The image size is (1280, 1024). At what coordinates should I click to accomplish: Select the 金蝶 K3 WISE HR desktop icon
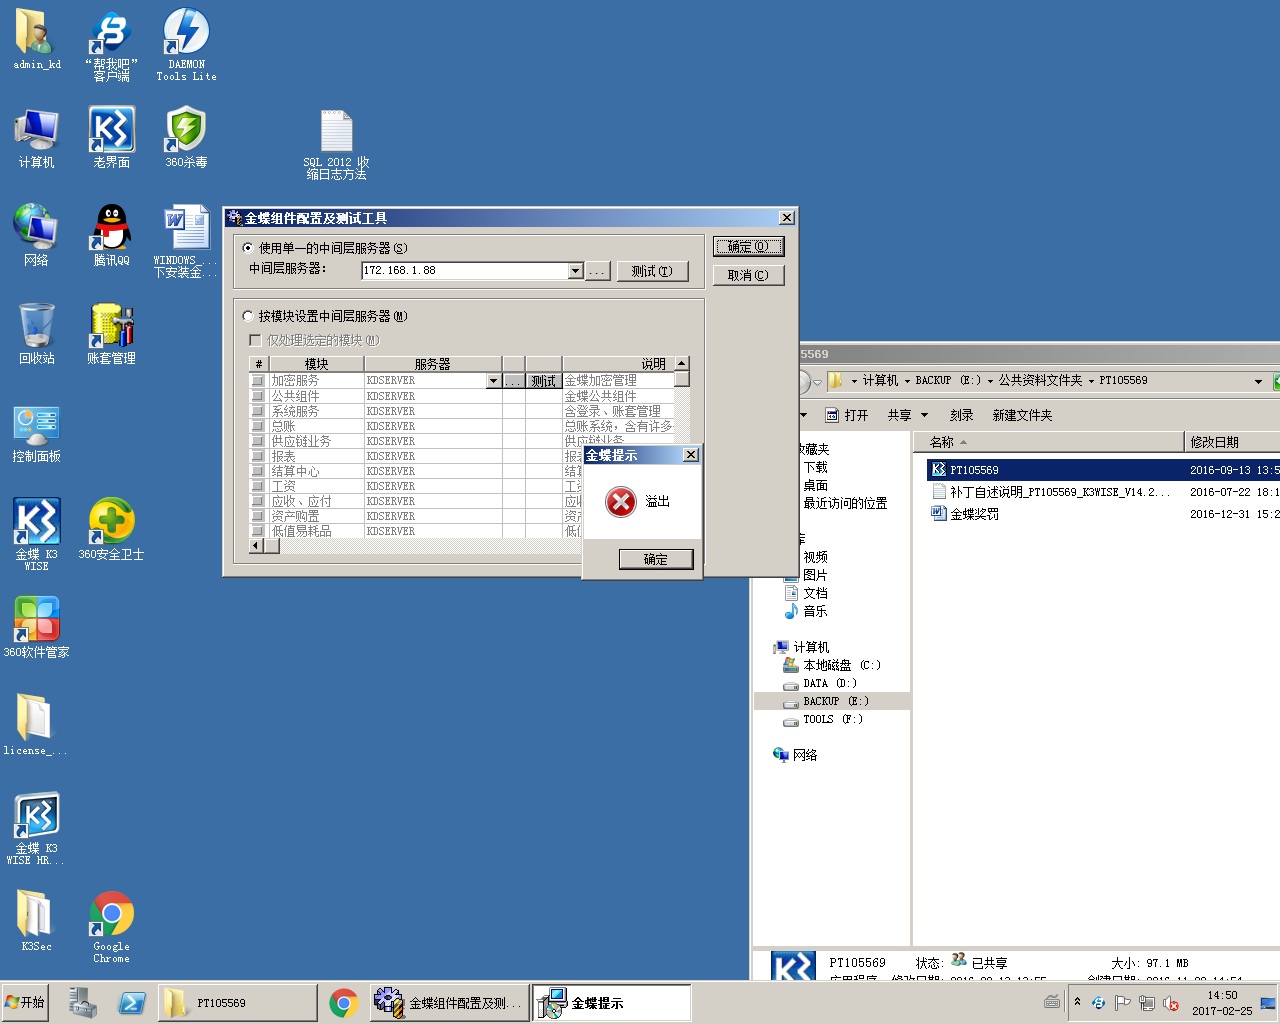pos(36,828)
